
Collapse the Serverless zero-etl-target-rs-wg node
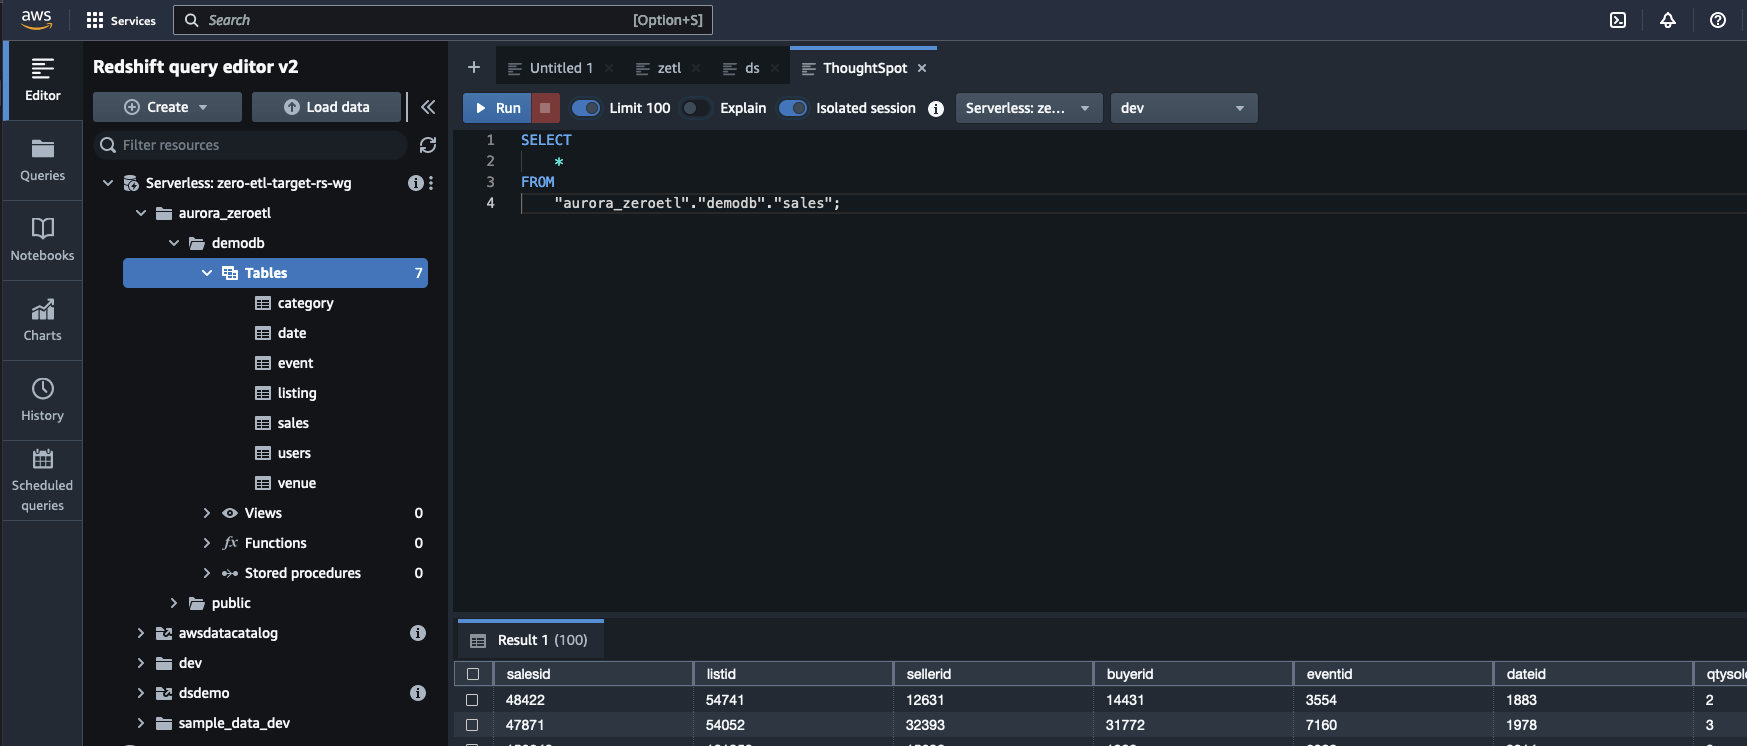coord(108,183)
